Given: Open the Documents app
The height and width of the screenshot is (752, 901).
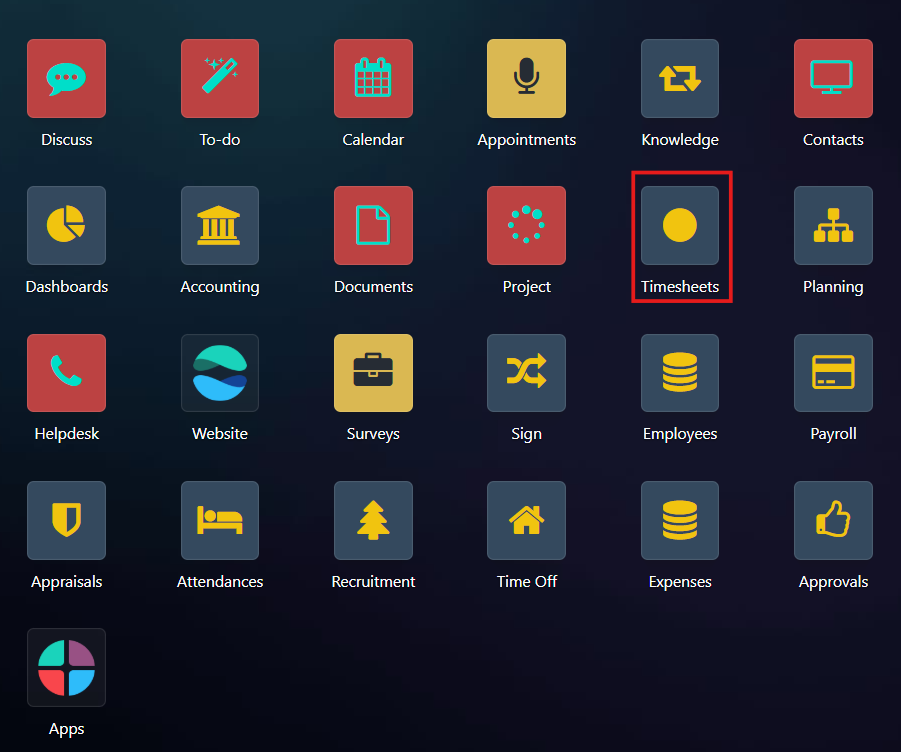Looking at the screenshot, I should pyautogui.click(x=373, y=226).
